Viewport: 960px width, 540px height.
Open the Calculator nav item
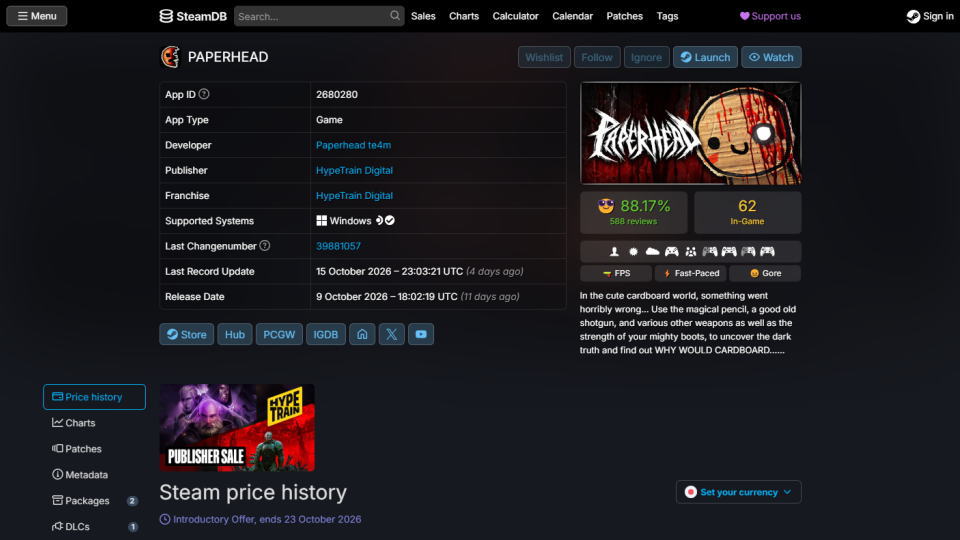coord(516,16)
